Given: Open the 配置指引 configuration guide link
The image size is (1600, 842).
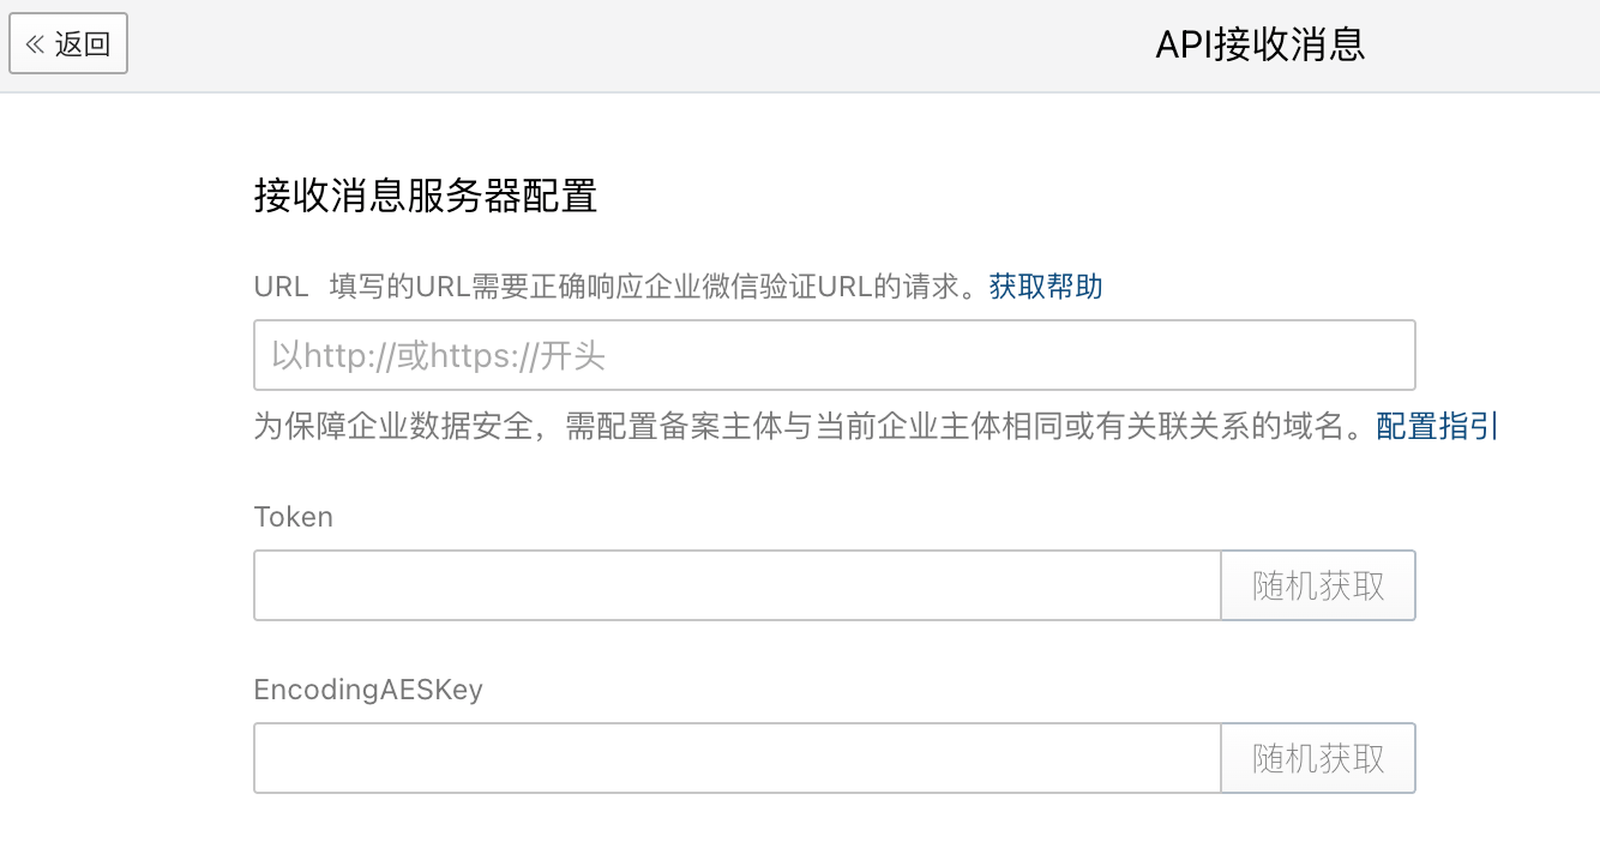Looking at the screenshot, I should pos(1436,426).
